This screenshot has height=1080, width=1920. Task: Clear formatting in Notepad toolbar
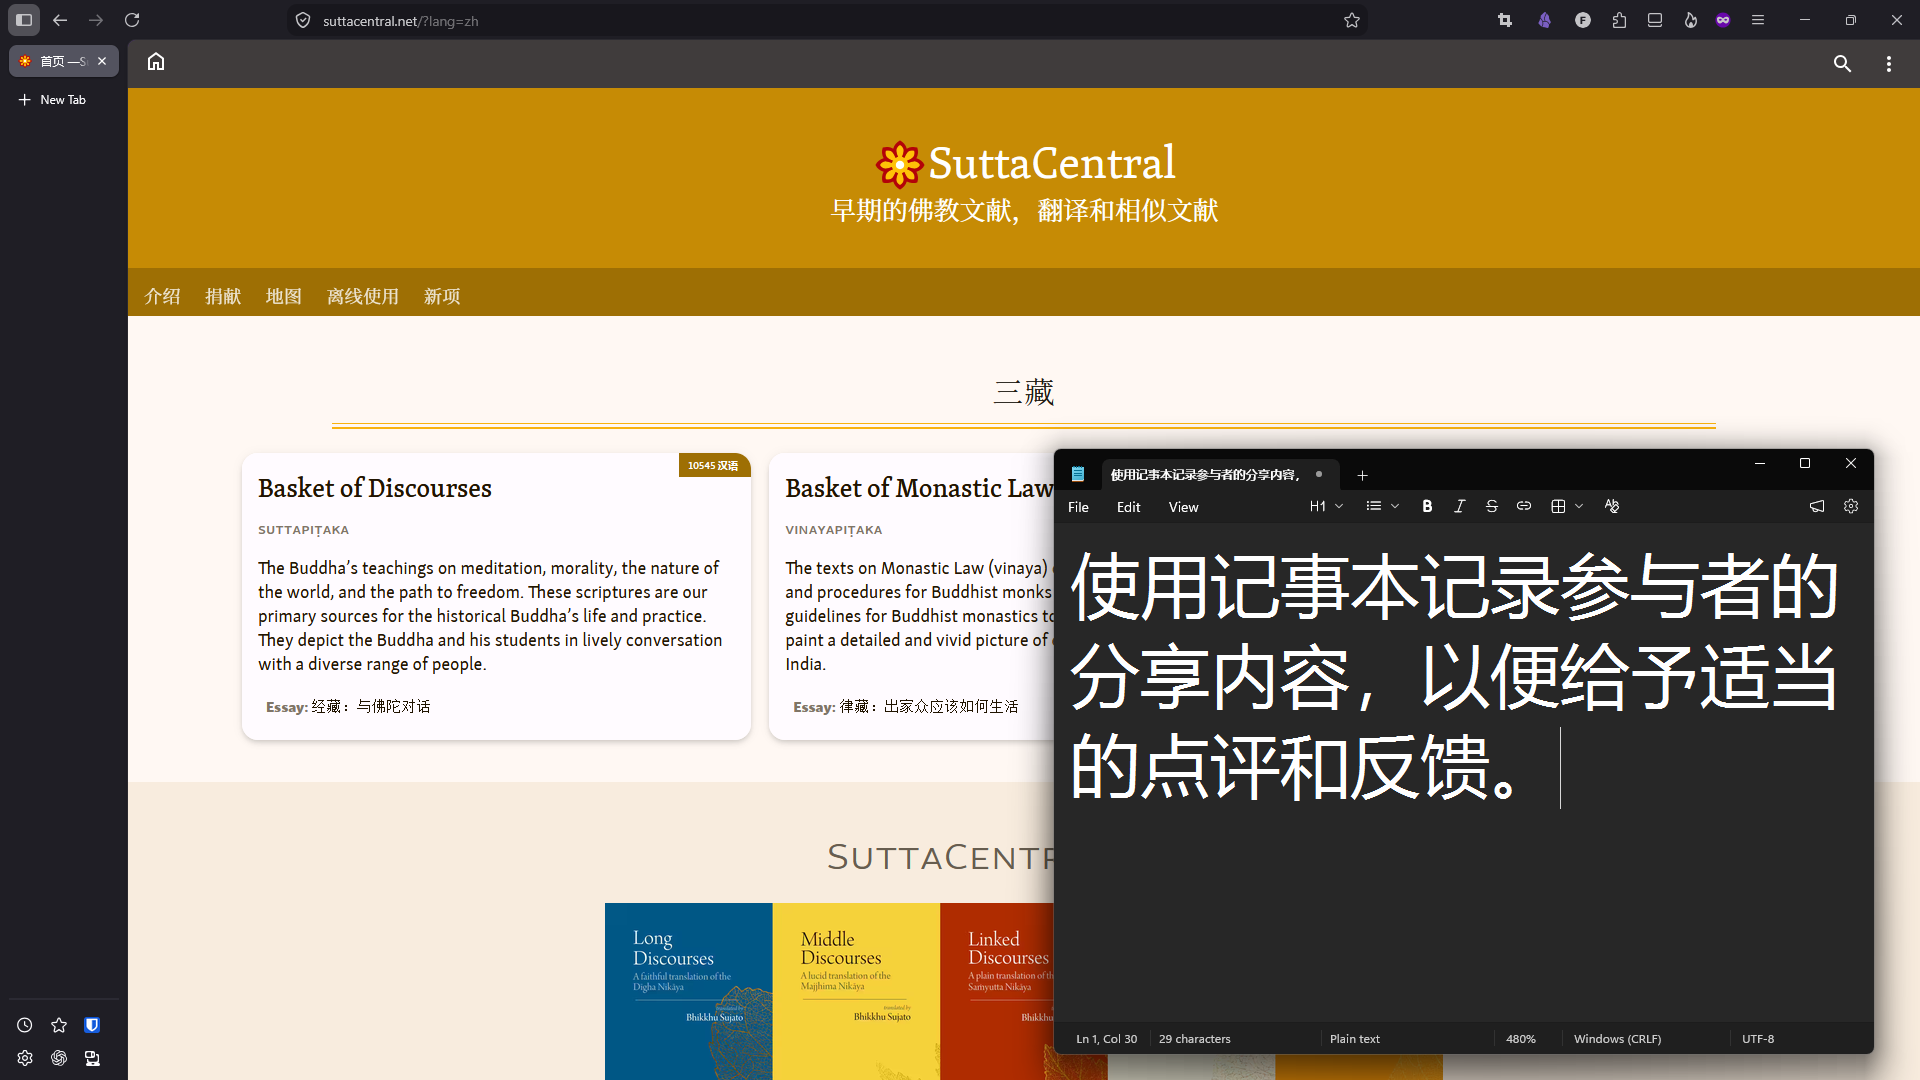(x=1611, y=506)
